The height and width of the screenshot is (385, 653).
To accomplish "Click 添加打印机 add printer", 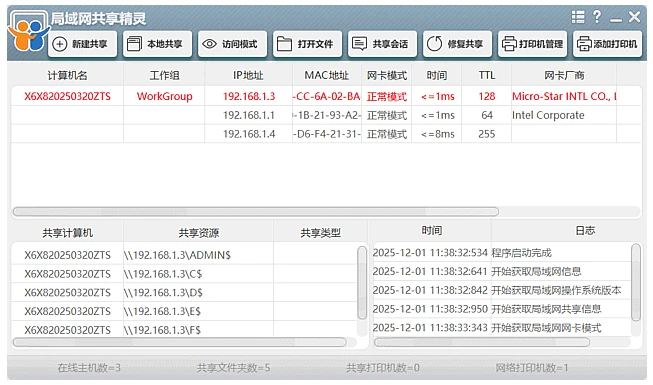I will point(607,44).
